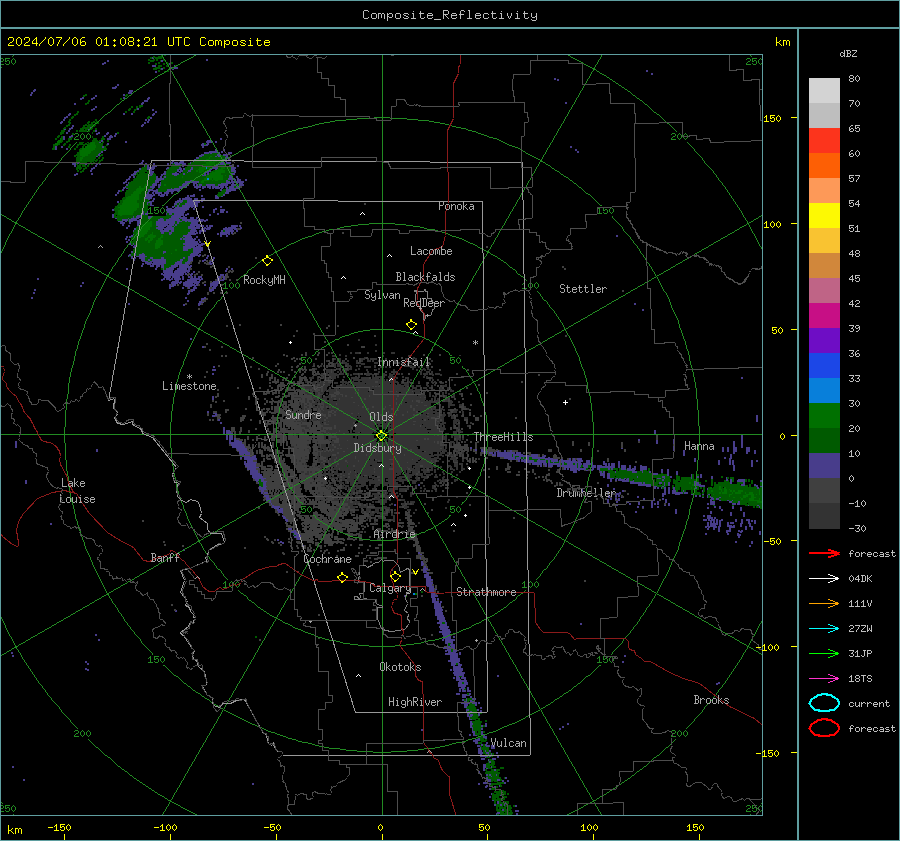The width and height of the screenshot is (900, 841).
Task: Click the Cochrane town label
Action: coord(327,559)
